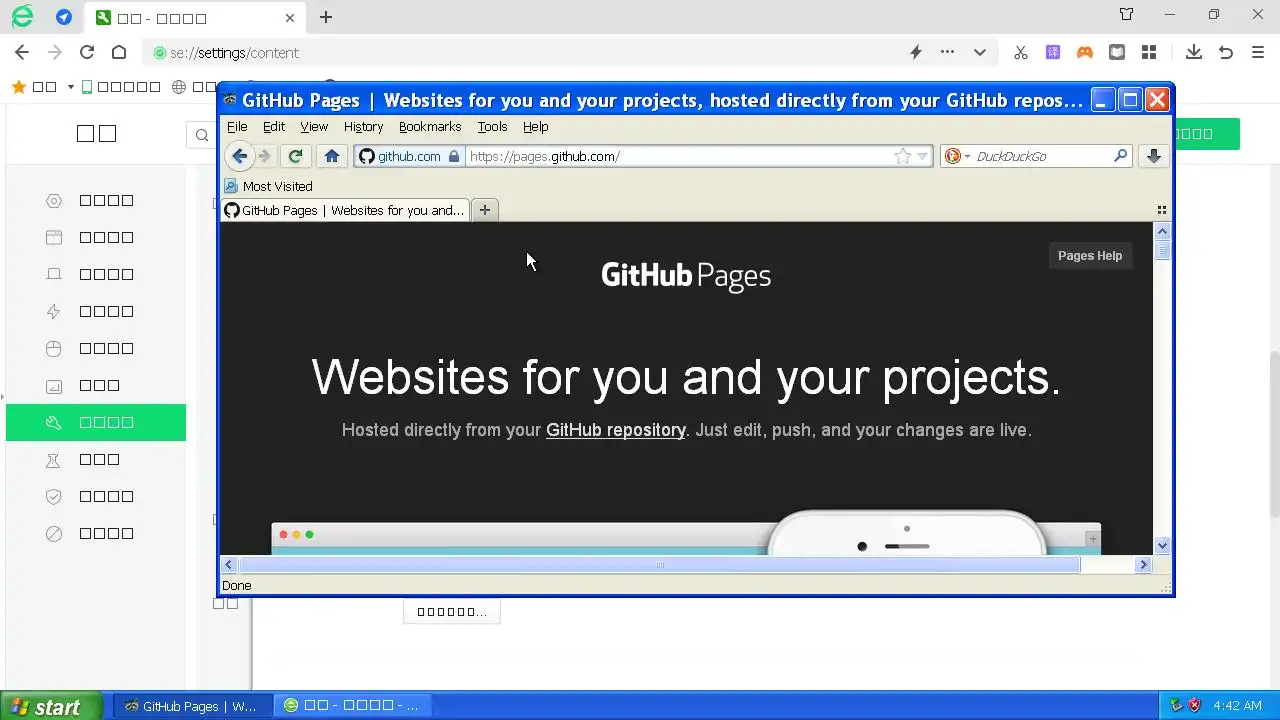The height and width of the screenshot is (720, 1280).
Task: Open the tab groups grid icon
Action: point(1162,210)
